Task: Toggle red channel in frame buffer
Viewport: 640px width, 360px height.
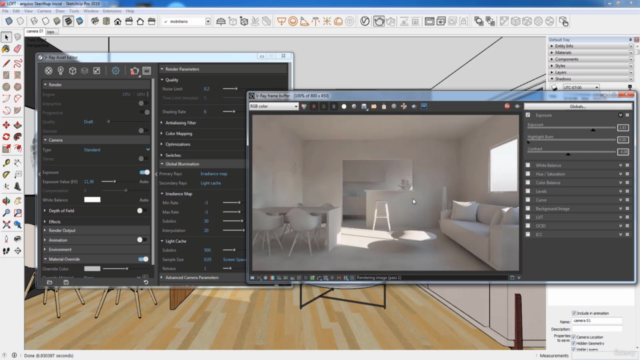Action: pos(314,106)
